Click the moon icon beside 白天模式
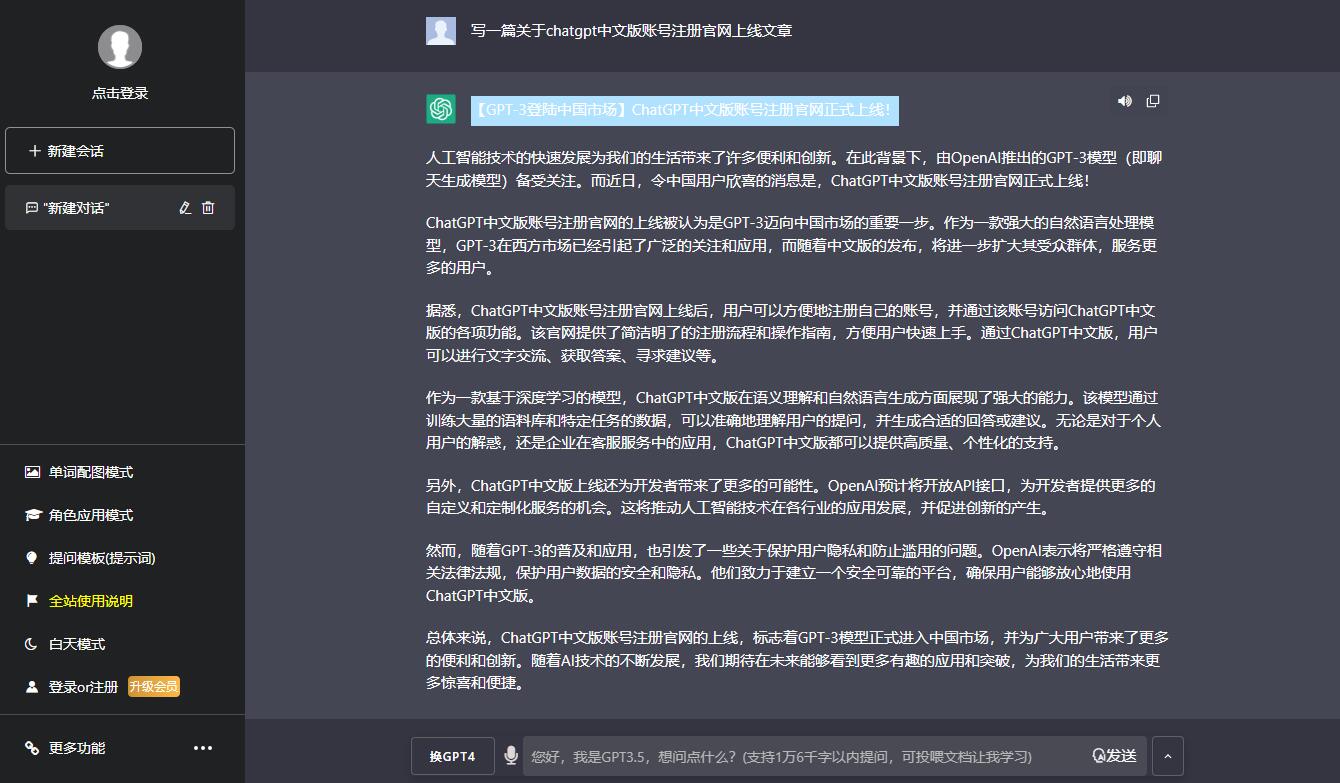The width and height of the screenshot is (1340, 783). [31, 644]
